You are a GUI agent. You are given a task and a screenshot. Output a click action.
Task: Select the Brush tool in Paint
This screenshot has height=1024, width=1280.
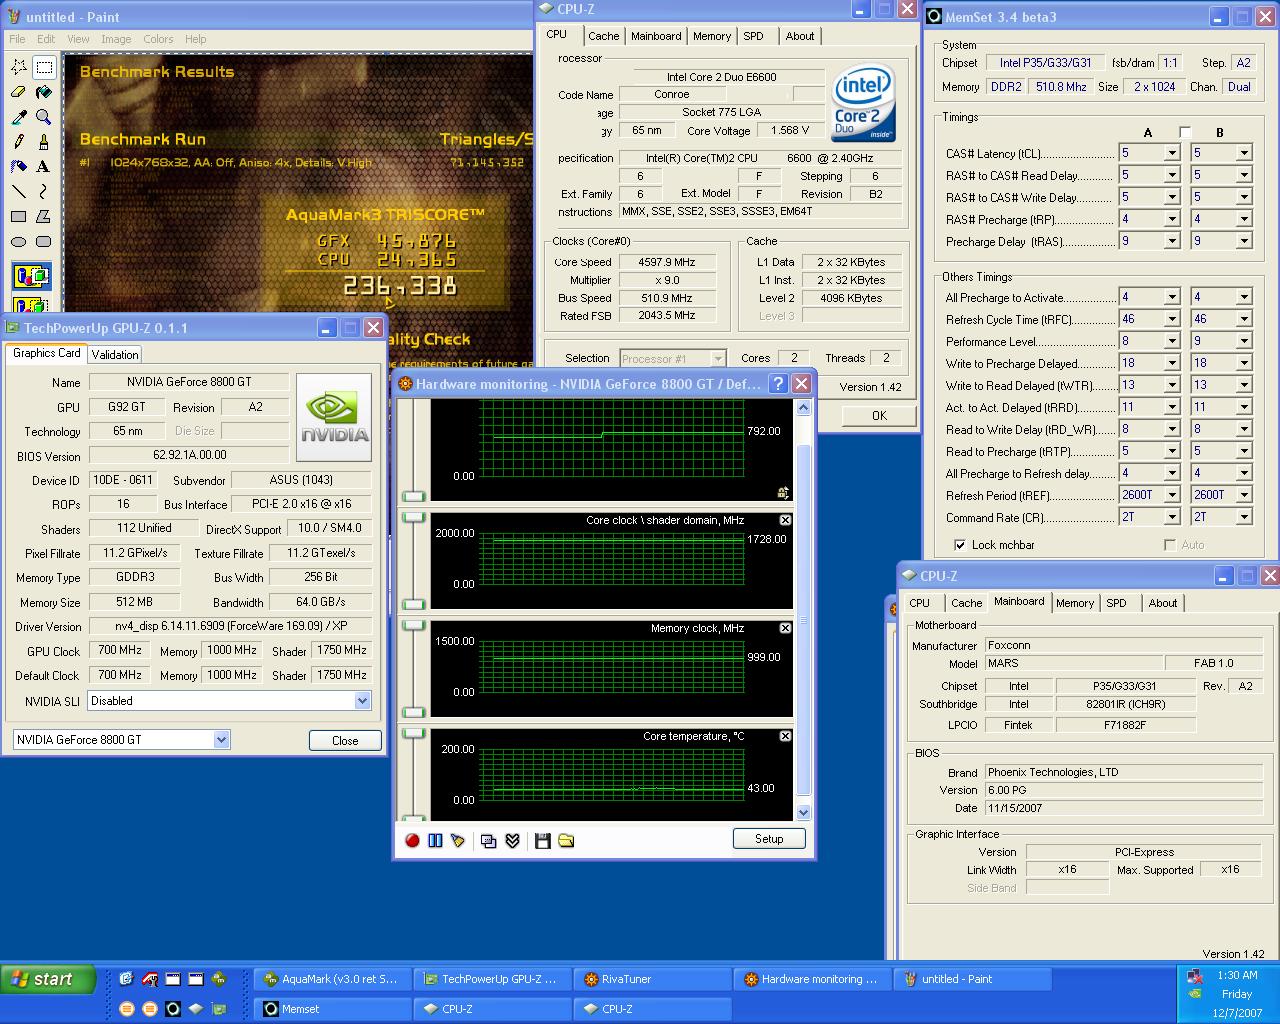tap(44, 142)
